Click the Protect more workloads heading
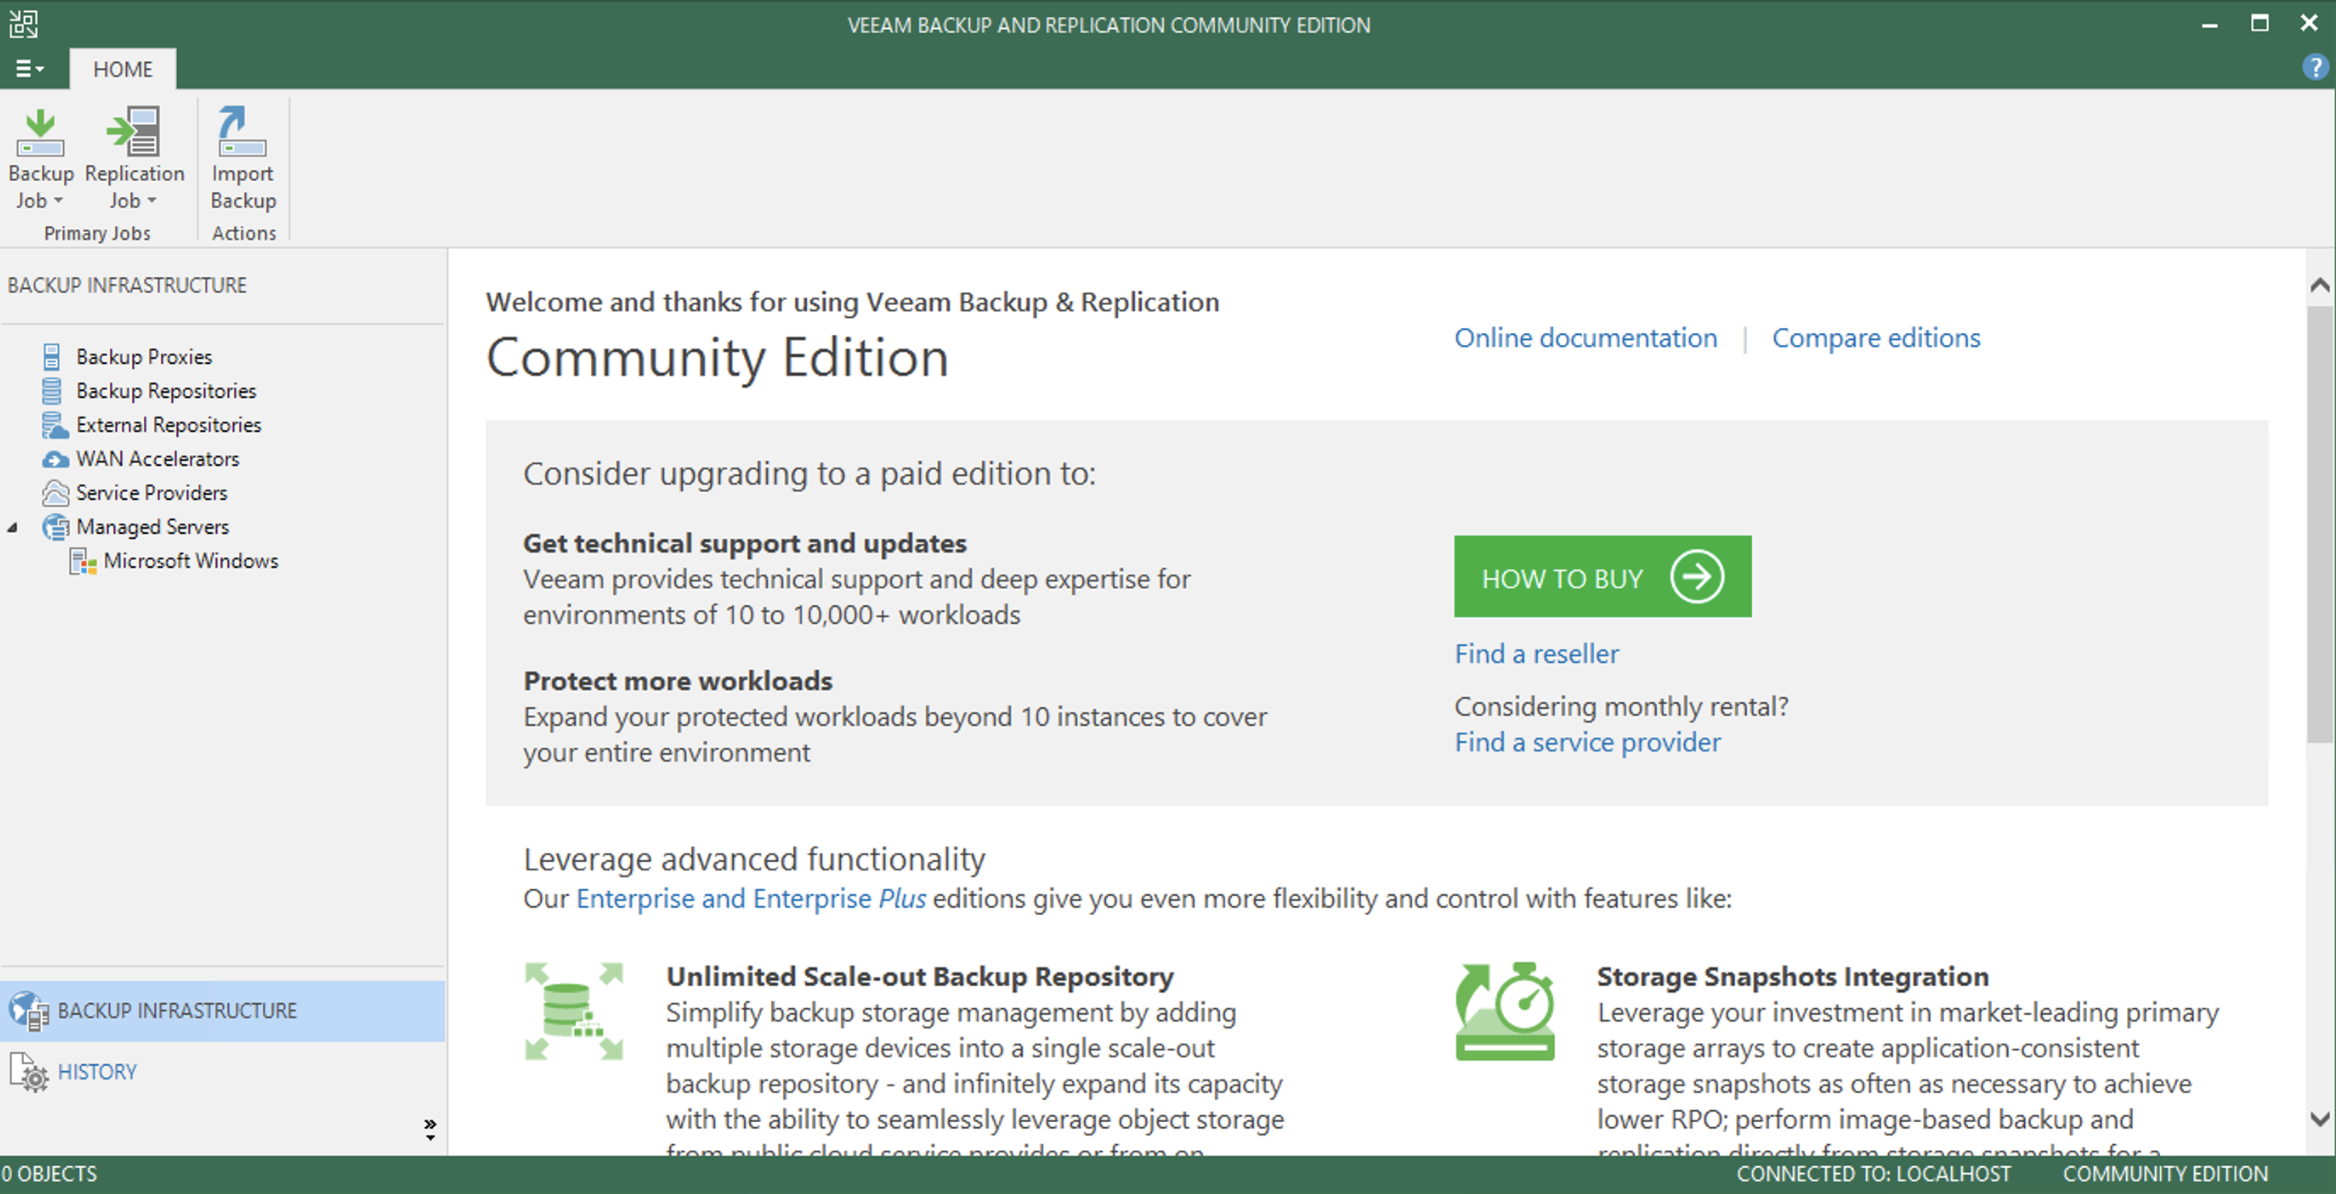Screen dimensions: 2336x1194 tap(678, 681)
